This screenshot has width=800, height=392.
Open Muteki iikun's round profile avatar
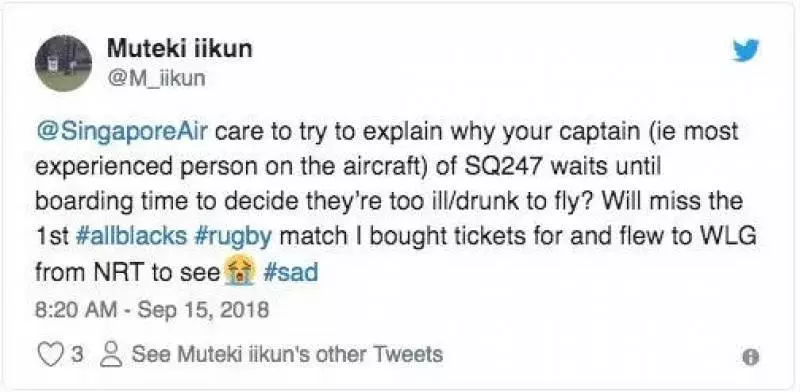click(64, 63)
